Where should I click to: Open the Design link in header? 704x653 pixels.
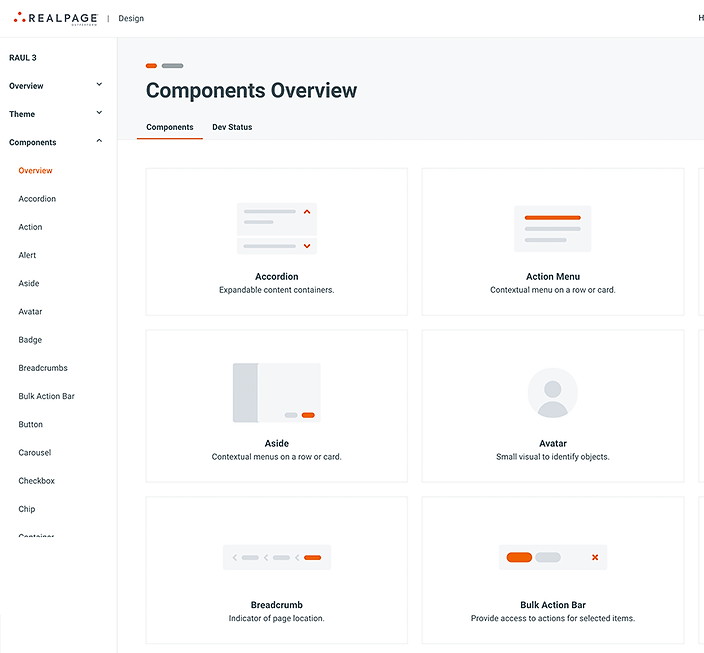131,18
